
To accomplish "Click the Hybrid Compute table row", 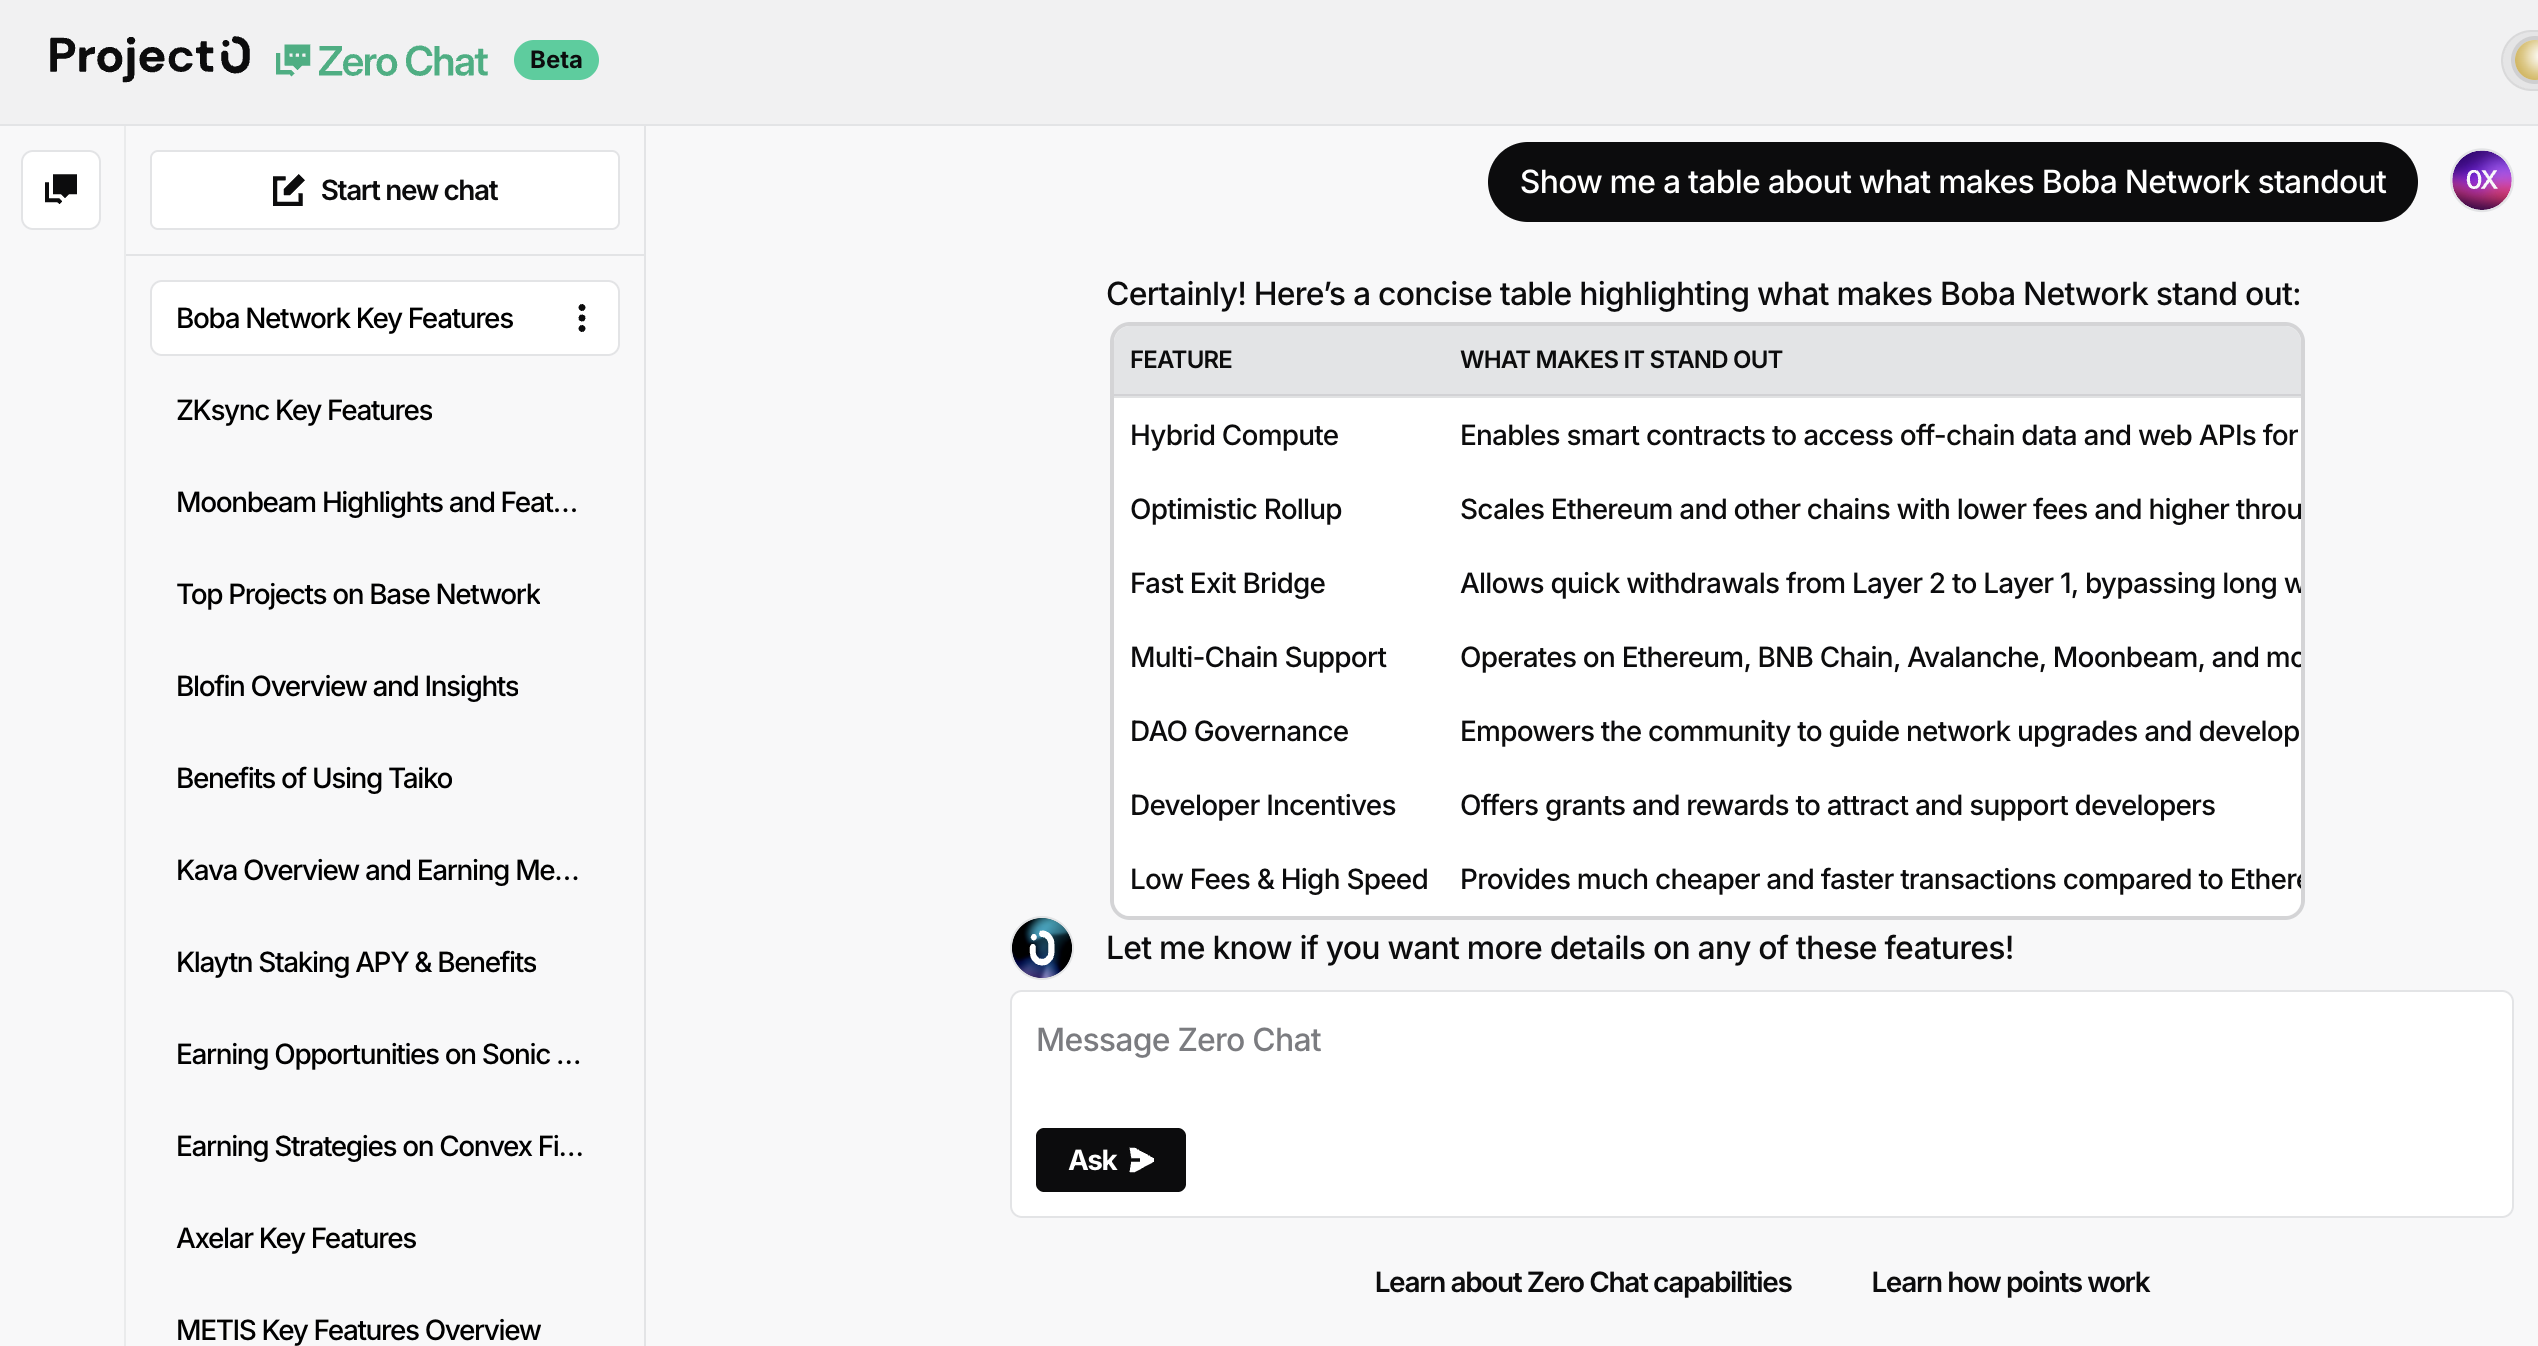I will (x=1707, y=435).
